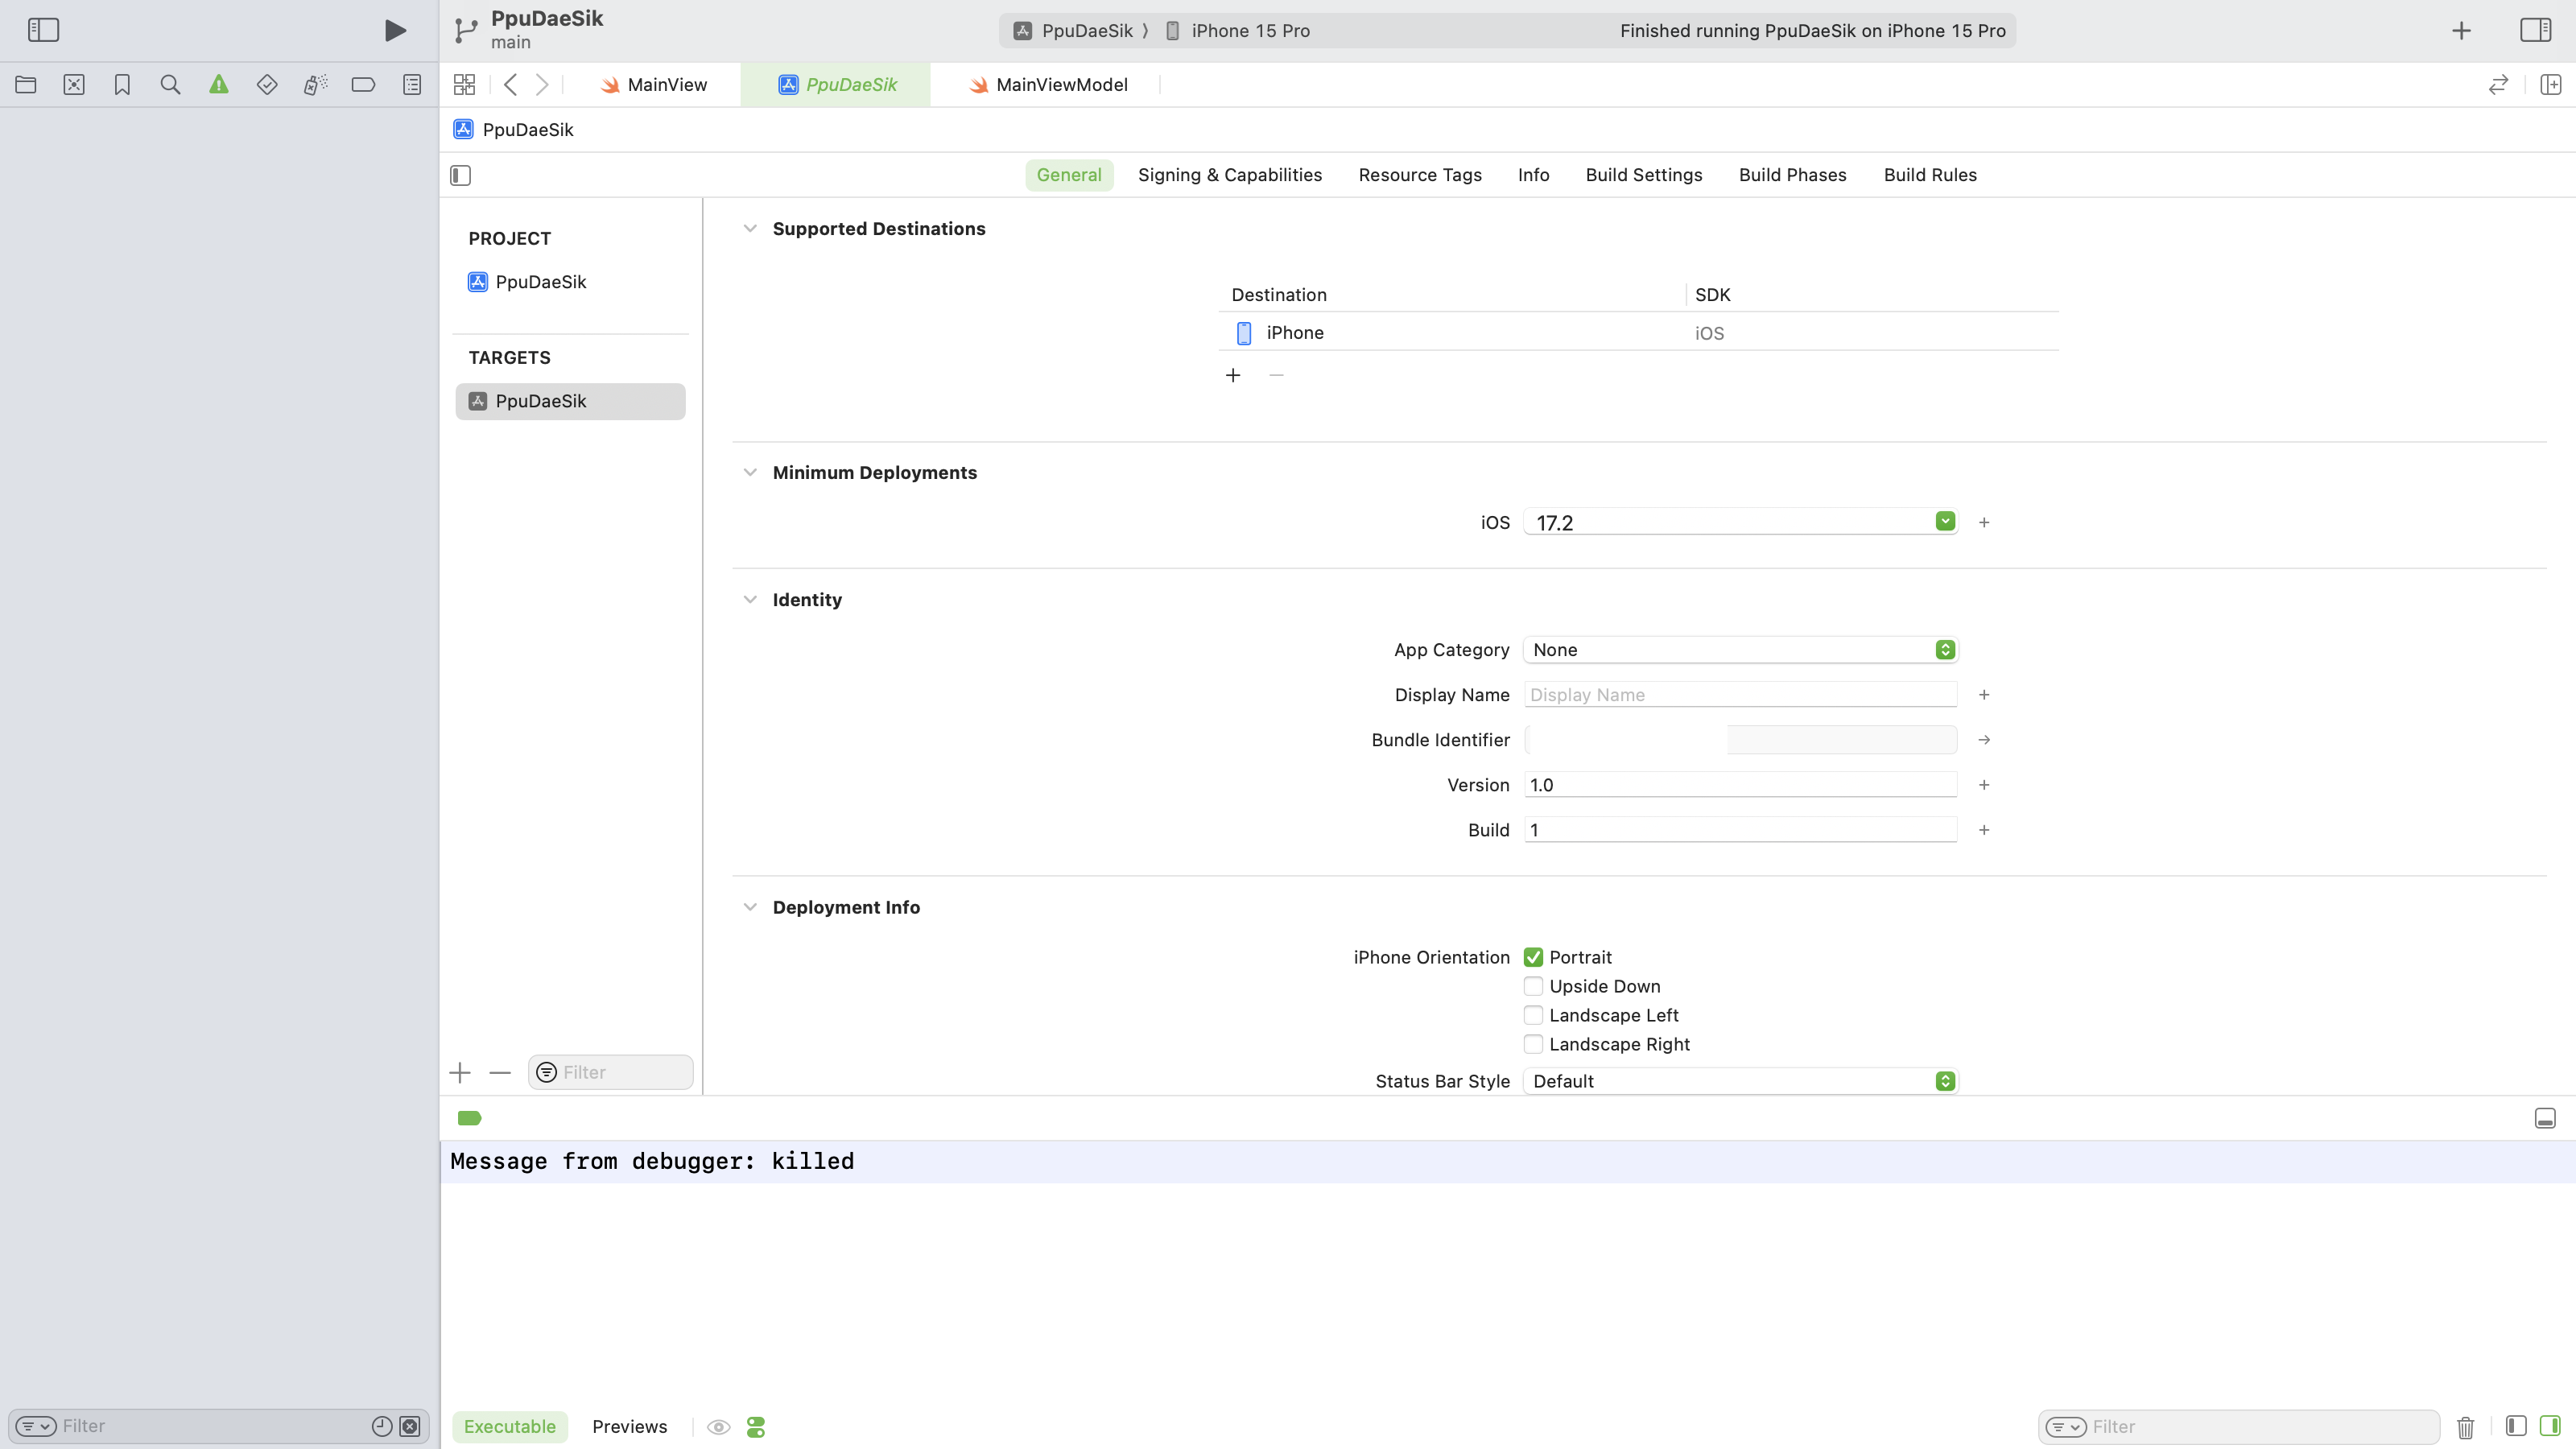Viewport: 2576px width, 1449px height.
Task: Collapse the Minimum Deployments section
Action: coord(750,473)
